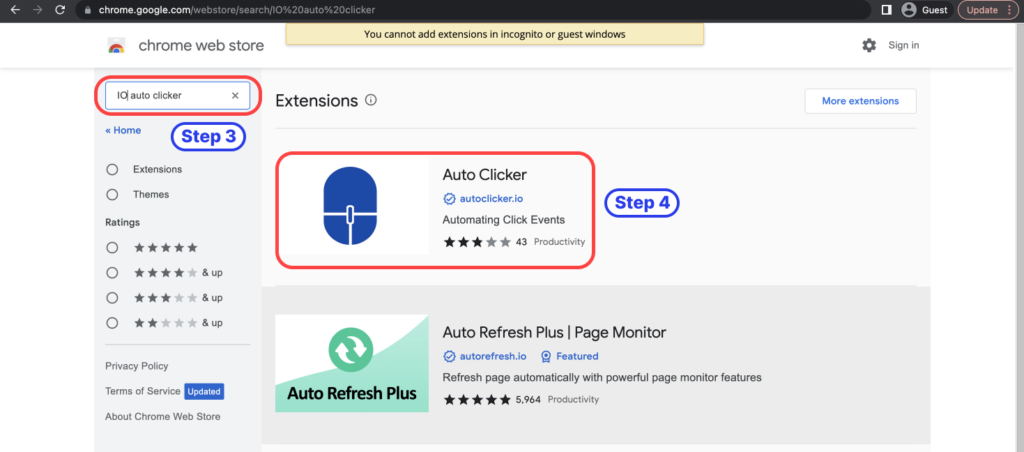Viewport: 1024px width, 452px height.
Task: Click the Auto Clicker extension title
Action: [485, 174]
